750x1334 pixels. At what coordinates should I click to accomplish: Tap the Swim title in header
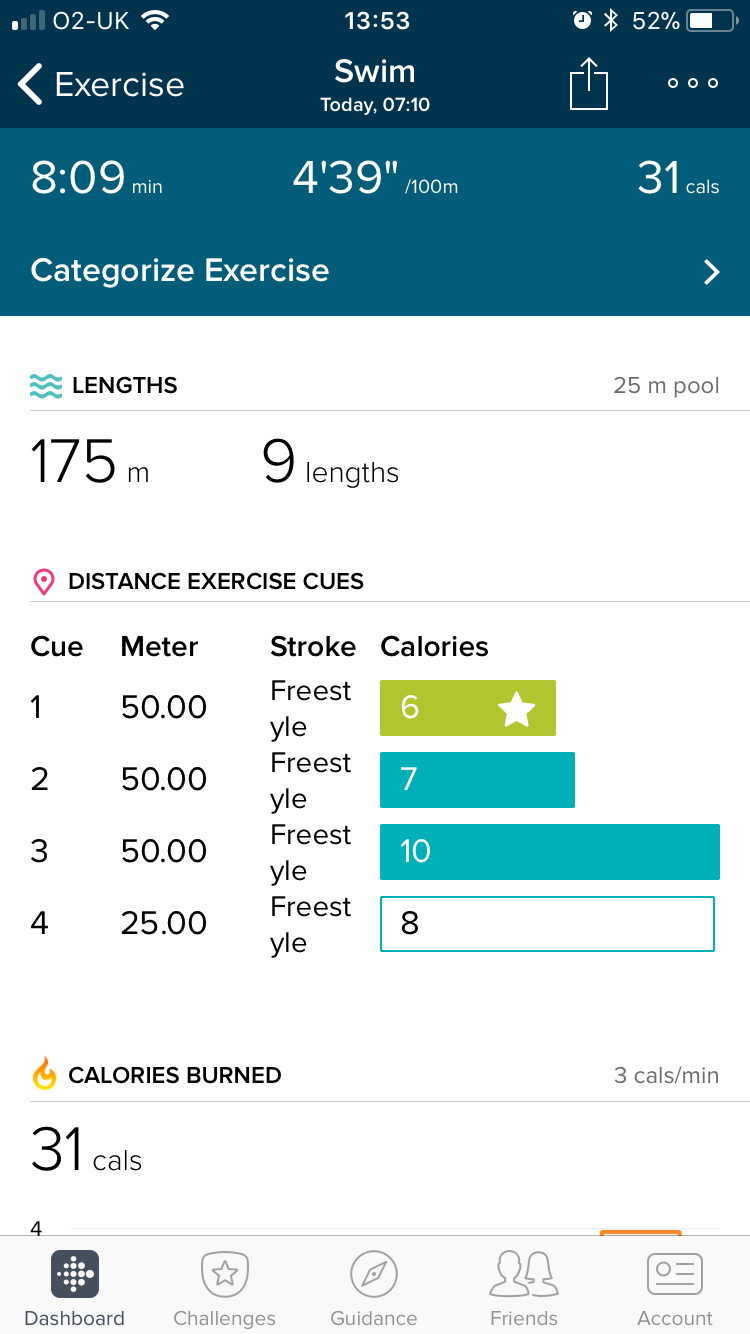(x=375, y=72)
